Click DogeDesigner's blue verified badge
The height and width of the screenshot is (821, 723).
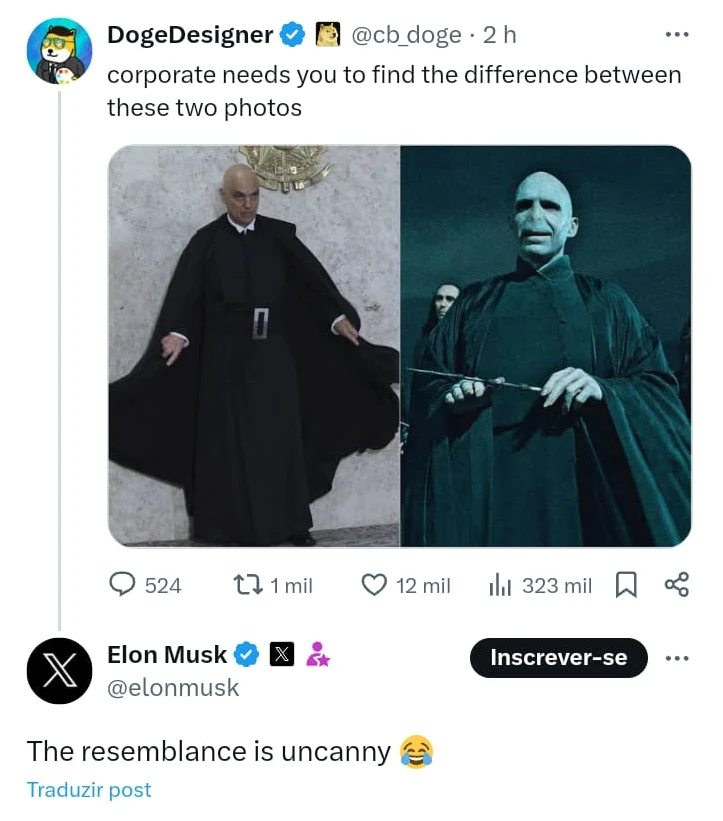tap(292, 35)
